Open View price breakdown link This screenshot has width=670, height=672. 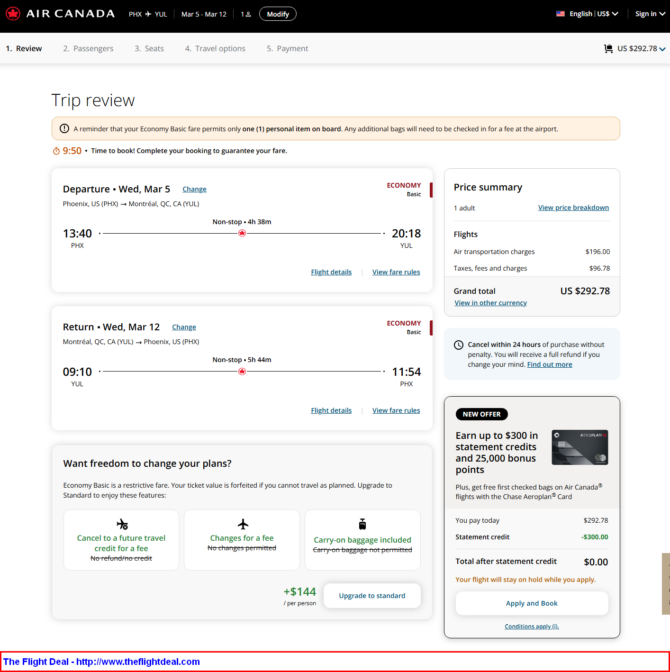(x=574, y=208)
